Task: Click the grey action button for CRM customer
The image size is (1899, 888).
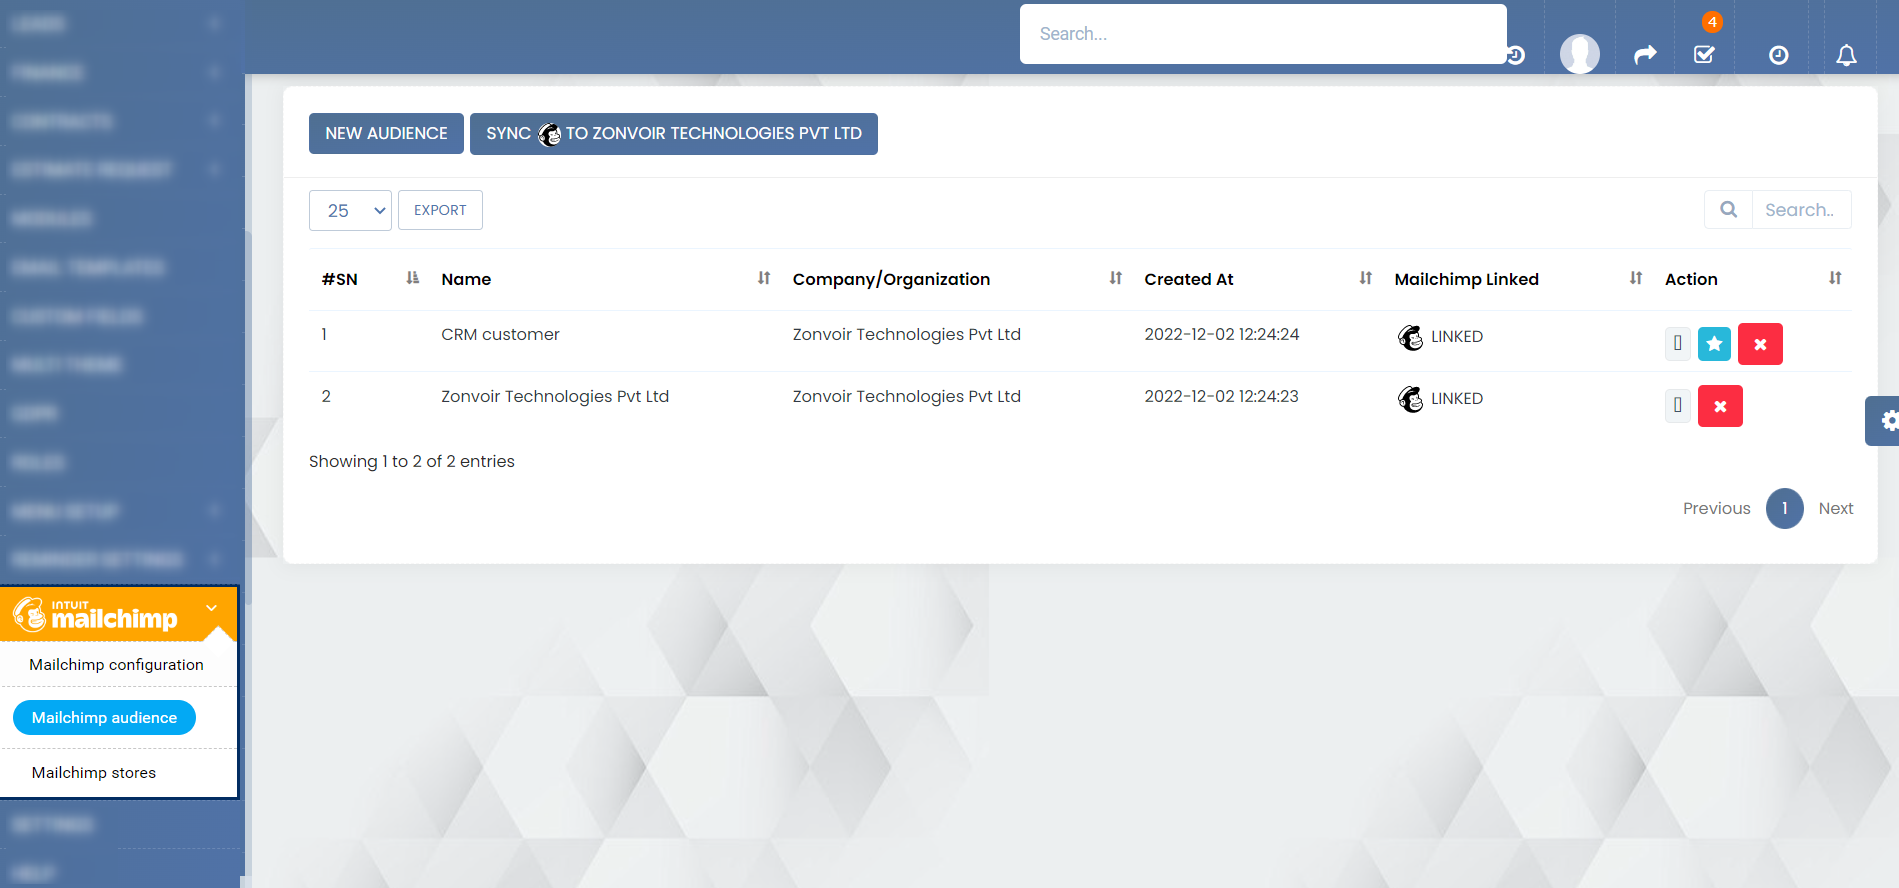Action: click(1678, 344)
